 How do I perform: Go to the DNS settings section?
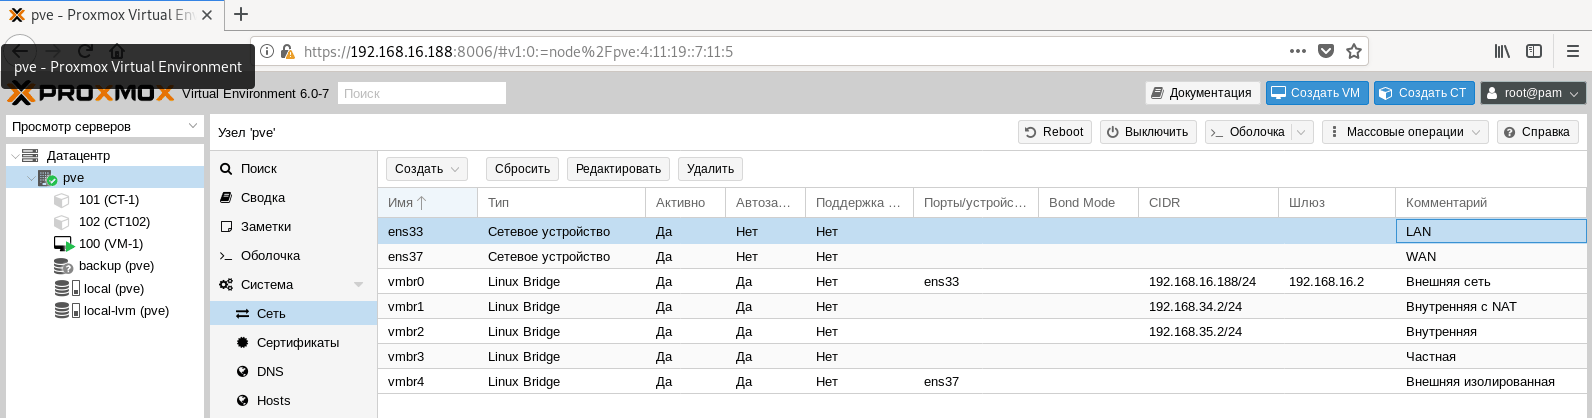(x=270, y=372)
